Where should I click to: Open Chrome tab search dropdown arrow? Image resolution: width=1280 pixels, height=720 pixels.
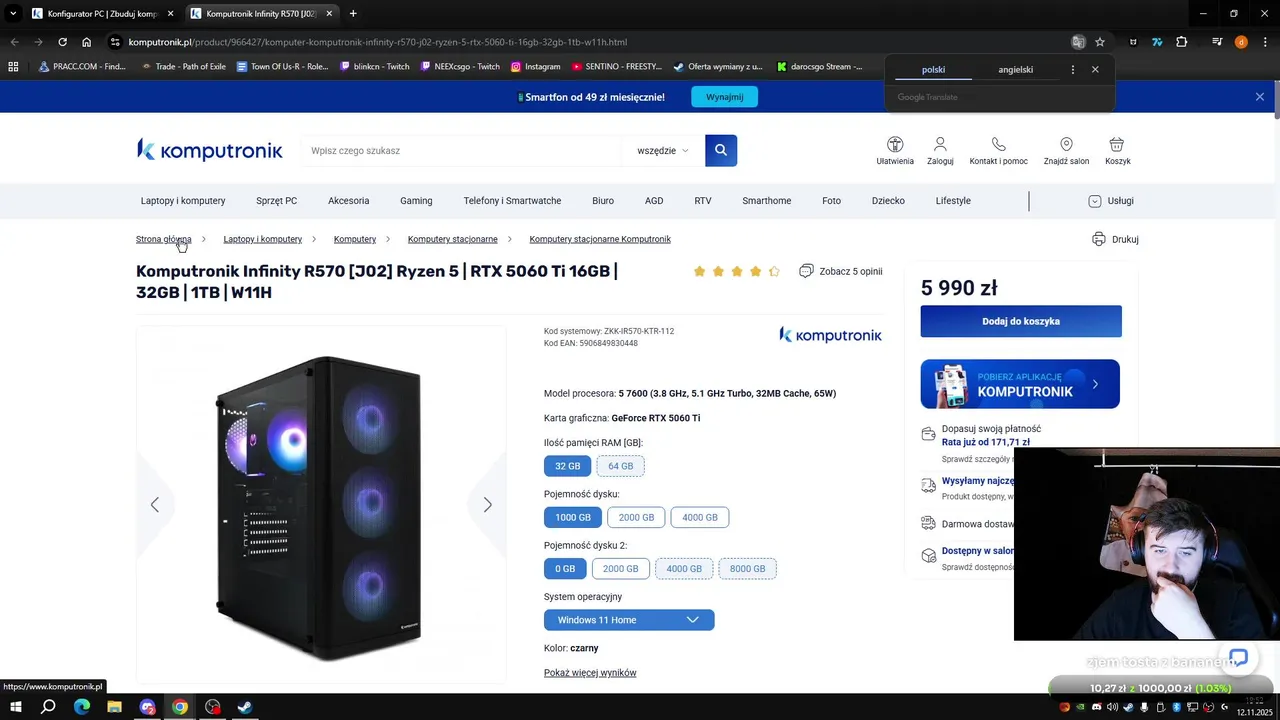tap(13, 13)
